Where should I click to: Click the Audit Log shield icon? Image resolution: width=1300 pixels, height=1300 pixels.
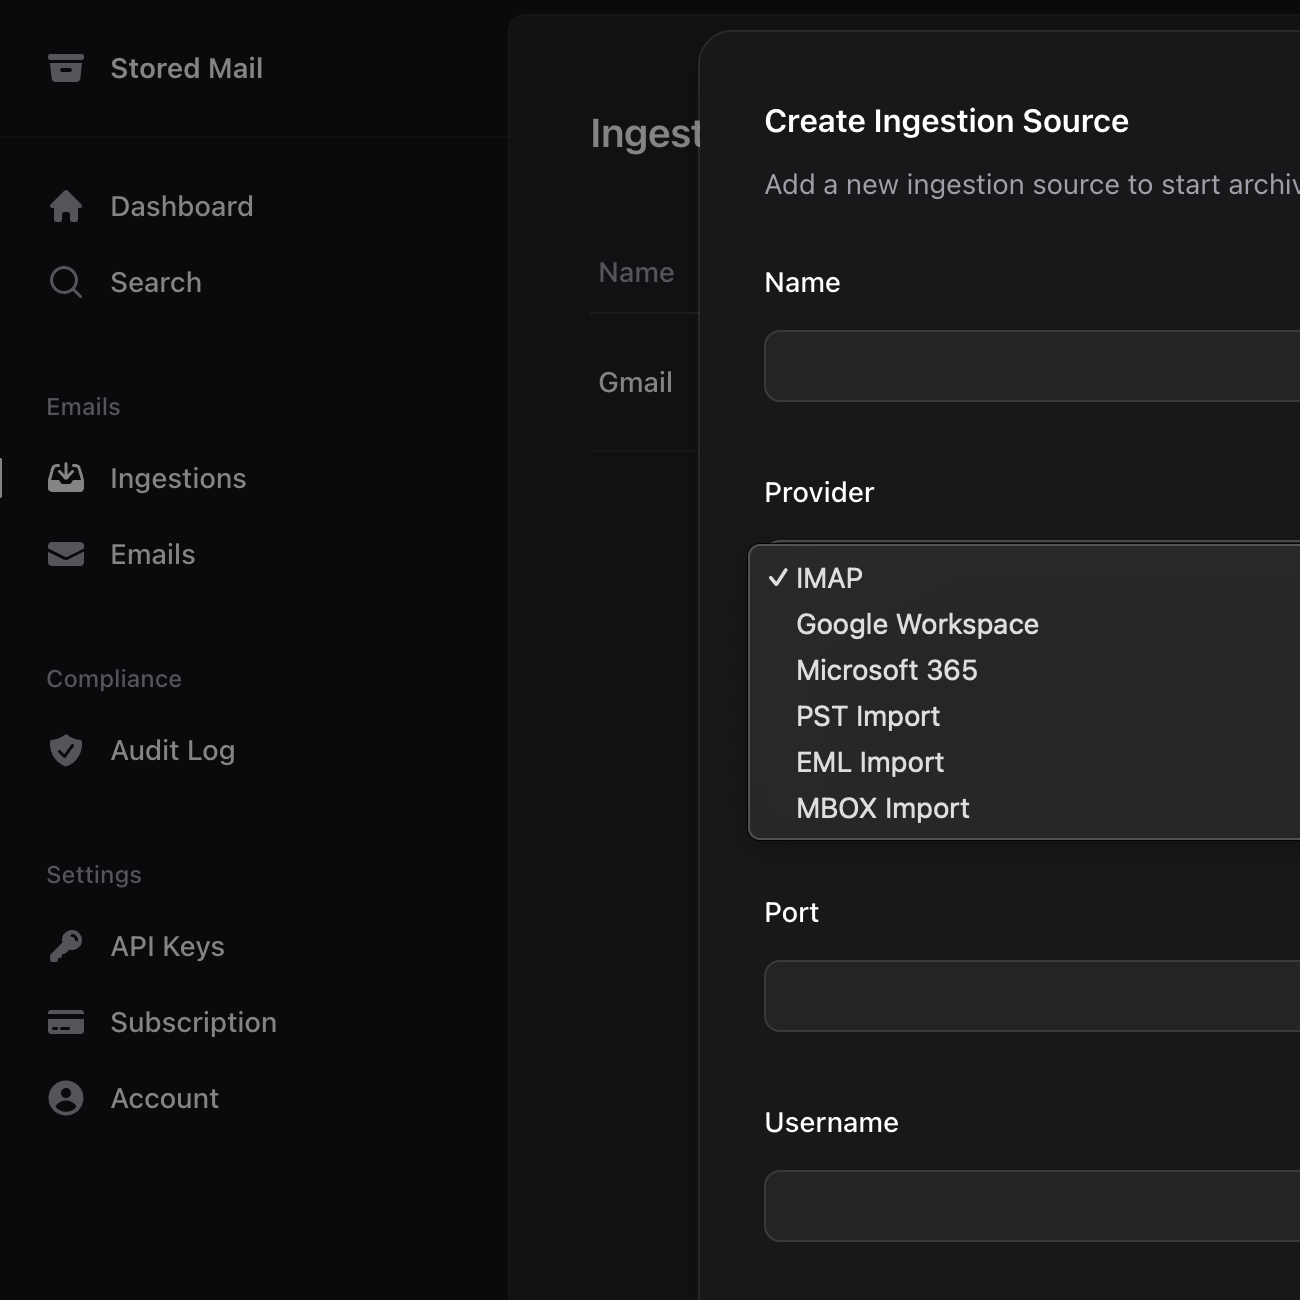(x=66, y=750)
